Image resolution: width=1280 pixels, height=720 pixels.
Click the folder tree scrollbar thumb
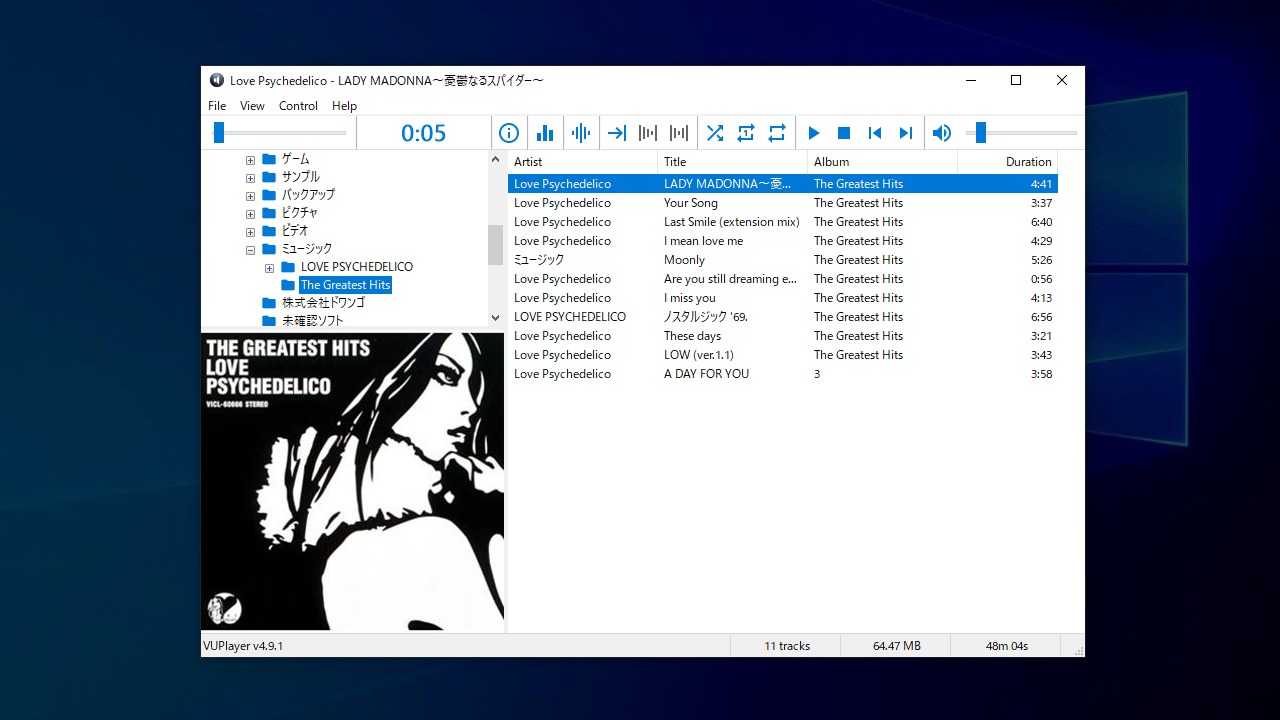pos(495,245)
